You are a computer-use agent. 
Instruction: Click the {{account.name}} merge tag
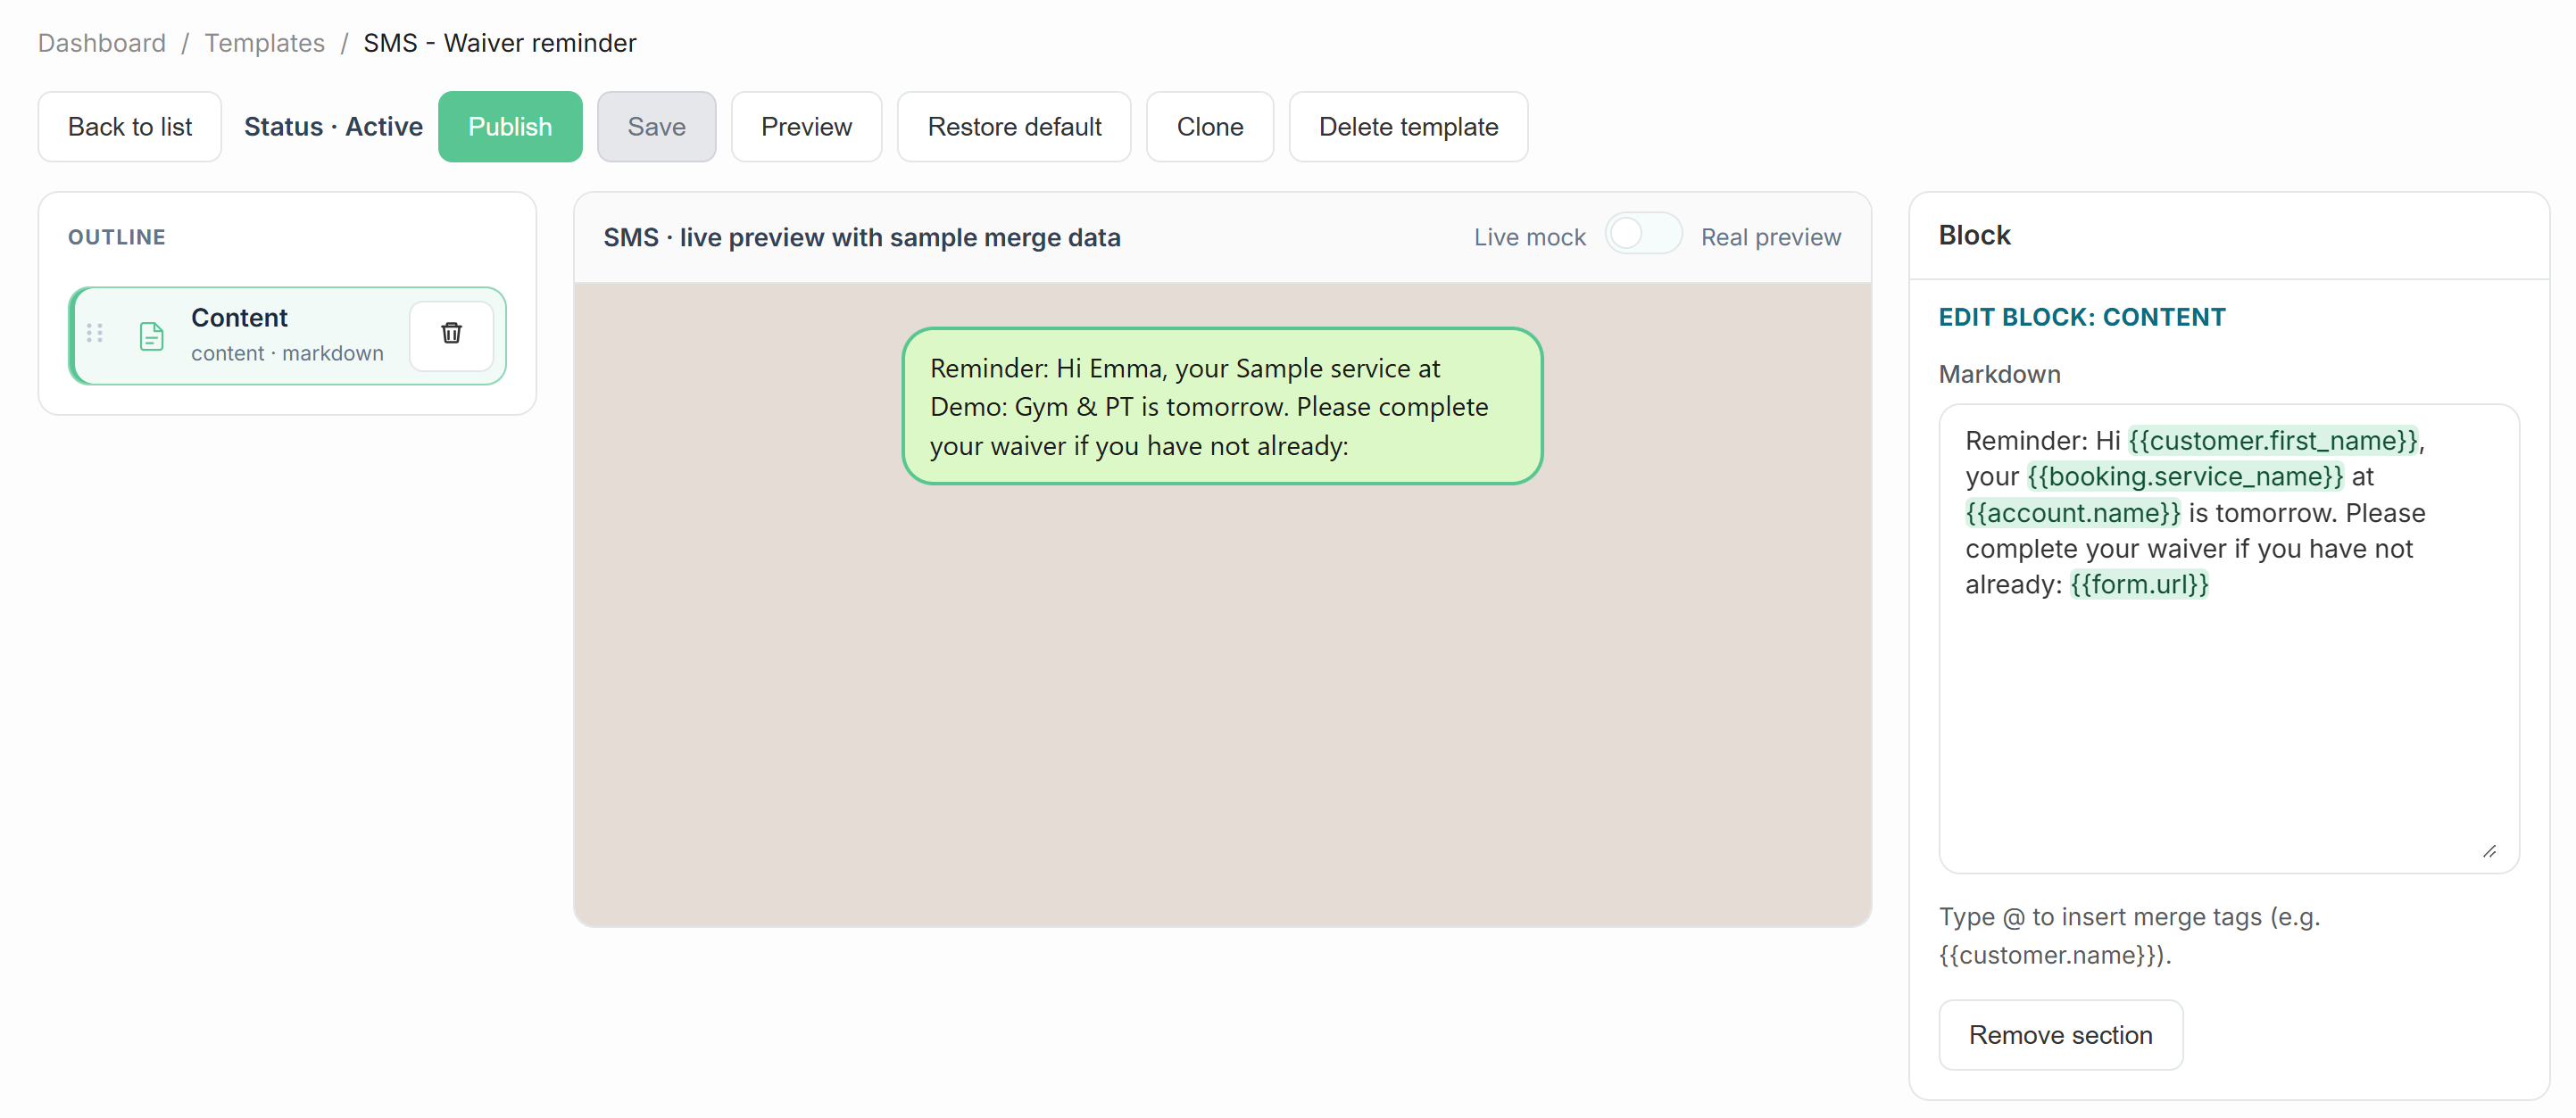click(2072, 512)
